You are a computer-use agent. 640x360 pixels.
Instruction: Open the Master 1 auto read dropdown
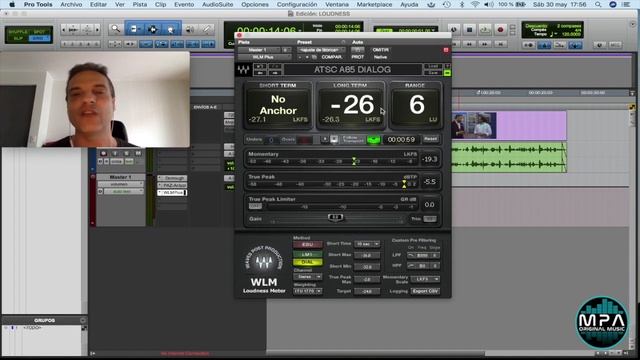coord(124,191)
